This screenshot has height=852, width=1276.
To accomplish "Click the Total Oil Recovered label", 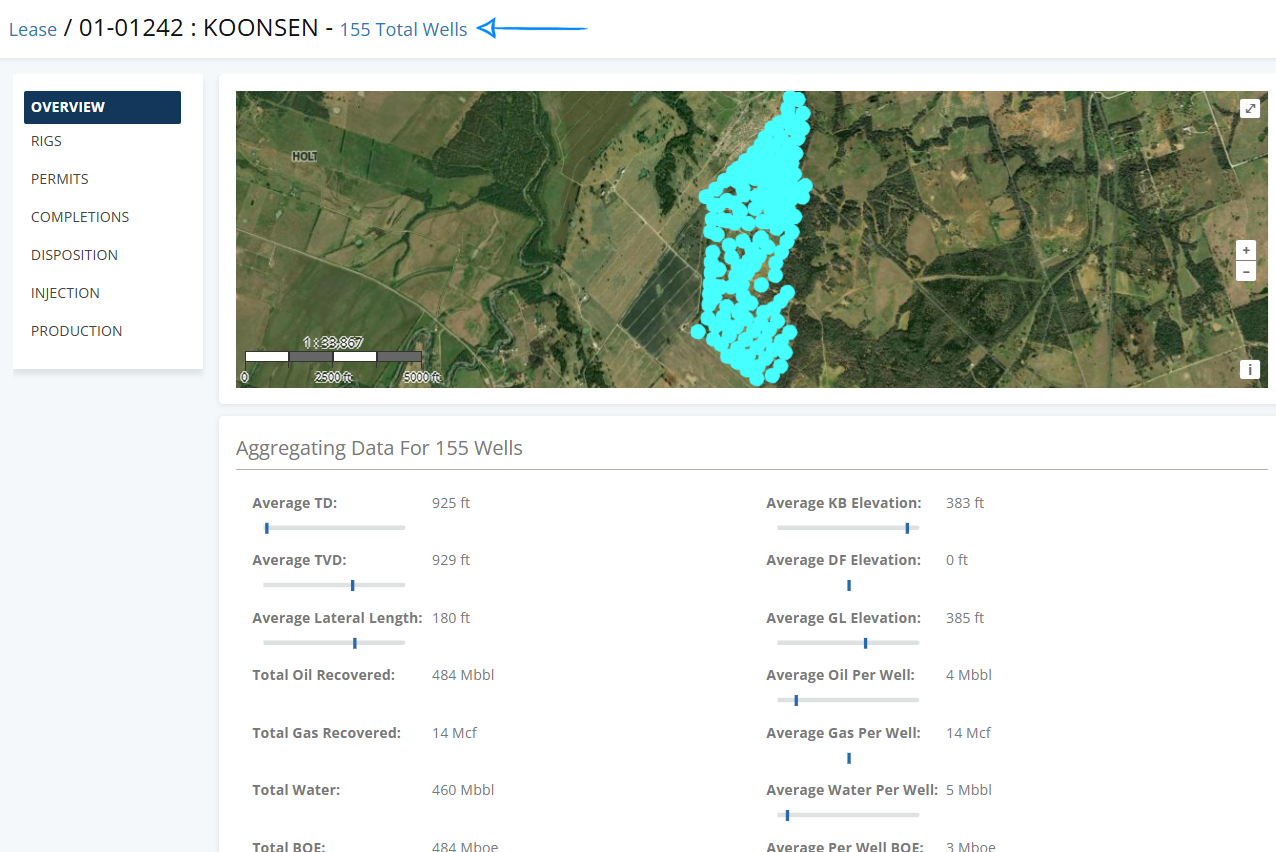I will pyautogui.click(x=324, y=675).
